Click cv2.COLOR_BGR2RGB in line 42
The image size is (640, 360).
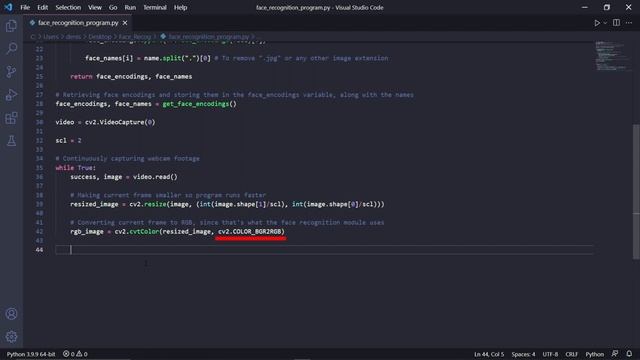(x=249, y=231)
